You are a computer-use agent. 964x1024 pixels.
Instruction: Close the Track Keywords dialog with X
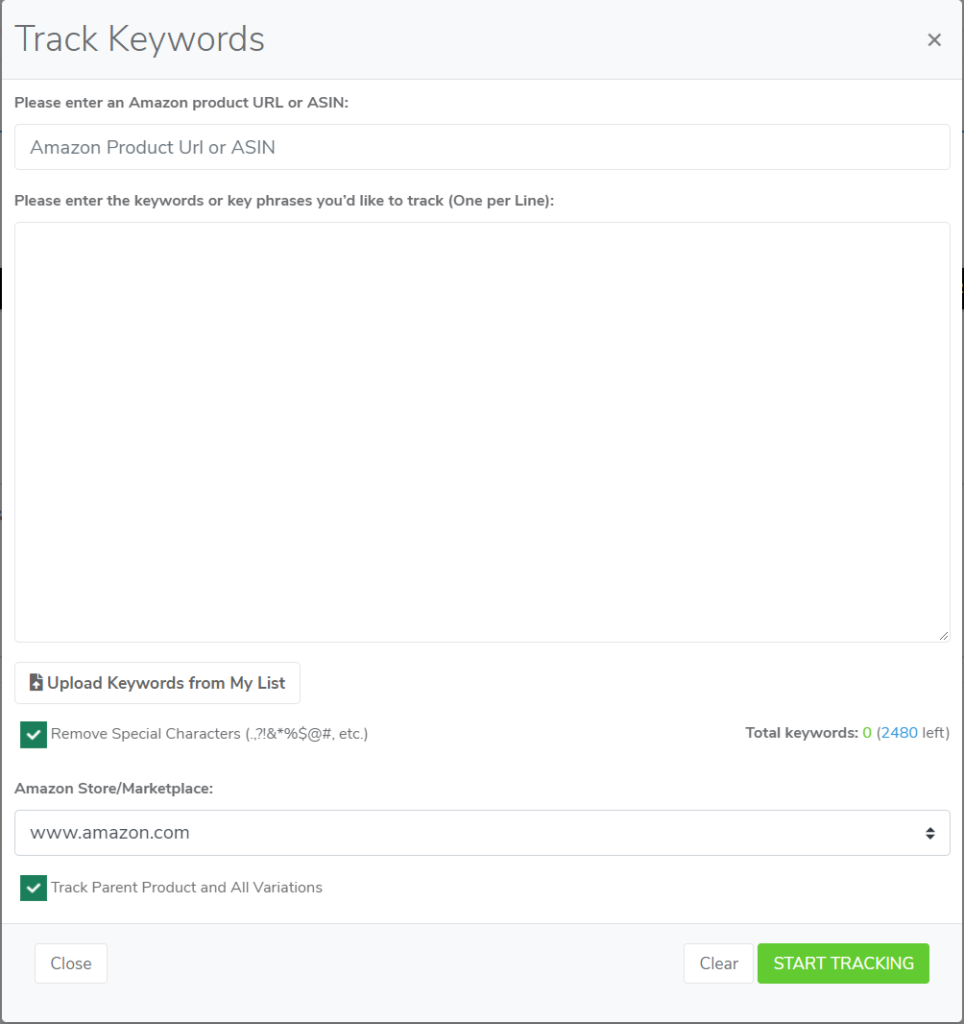pyautogui.click(x=934, y=40)
